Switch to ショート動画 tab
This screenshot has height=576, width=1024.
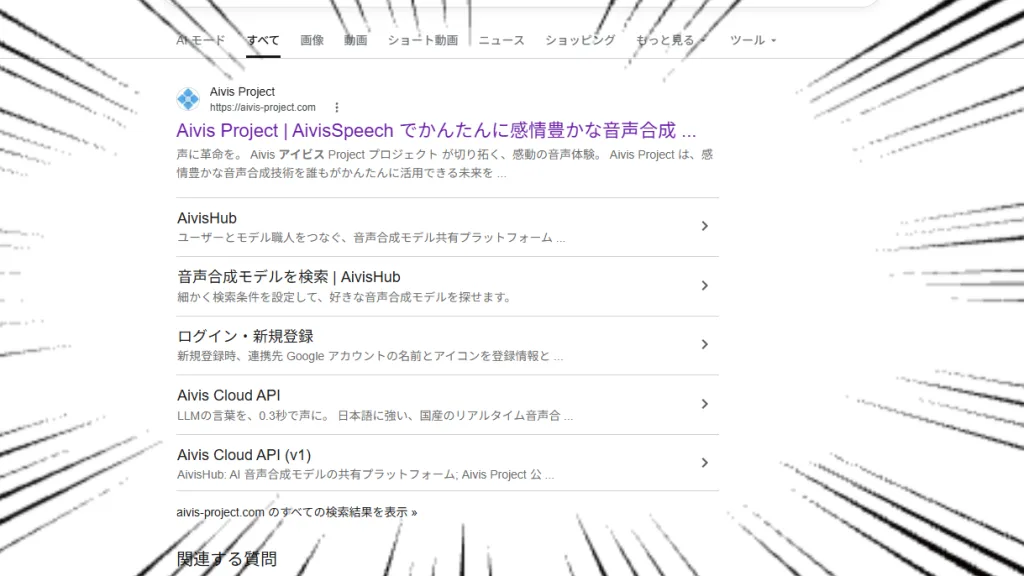423,40
